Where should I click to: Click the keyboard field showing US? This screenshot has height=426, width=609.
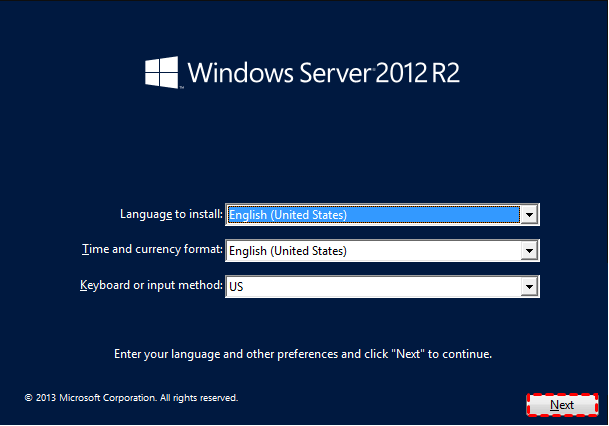point(382,287)
